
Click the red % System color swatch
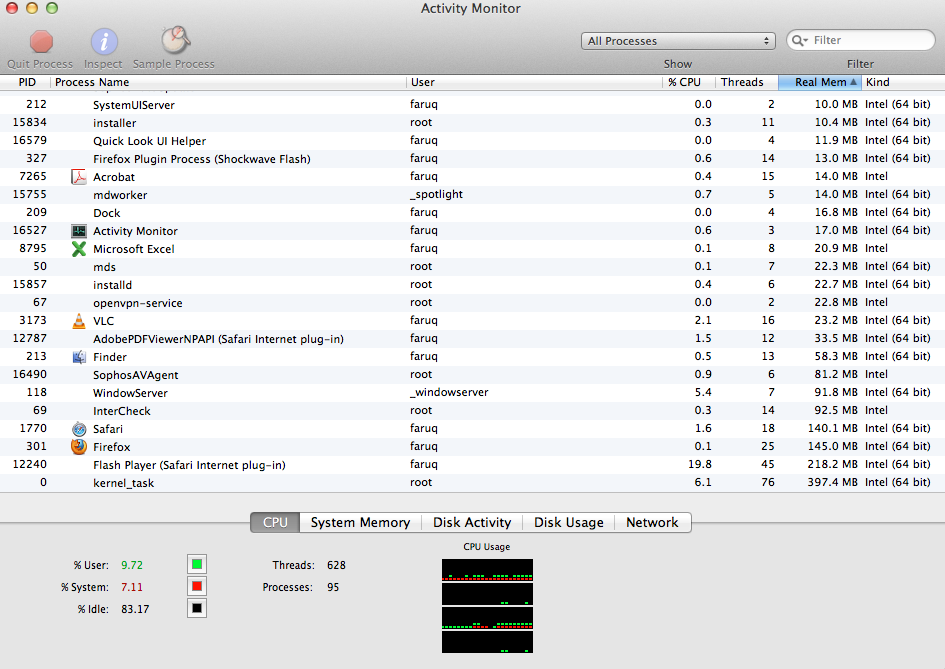coord(197,586)
